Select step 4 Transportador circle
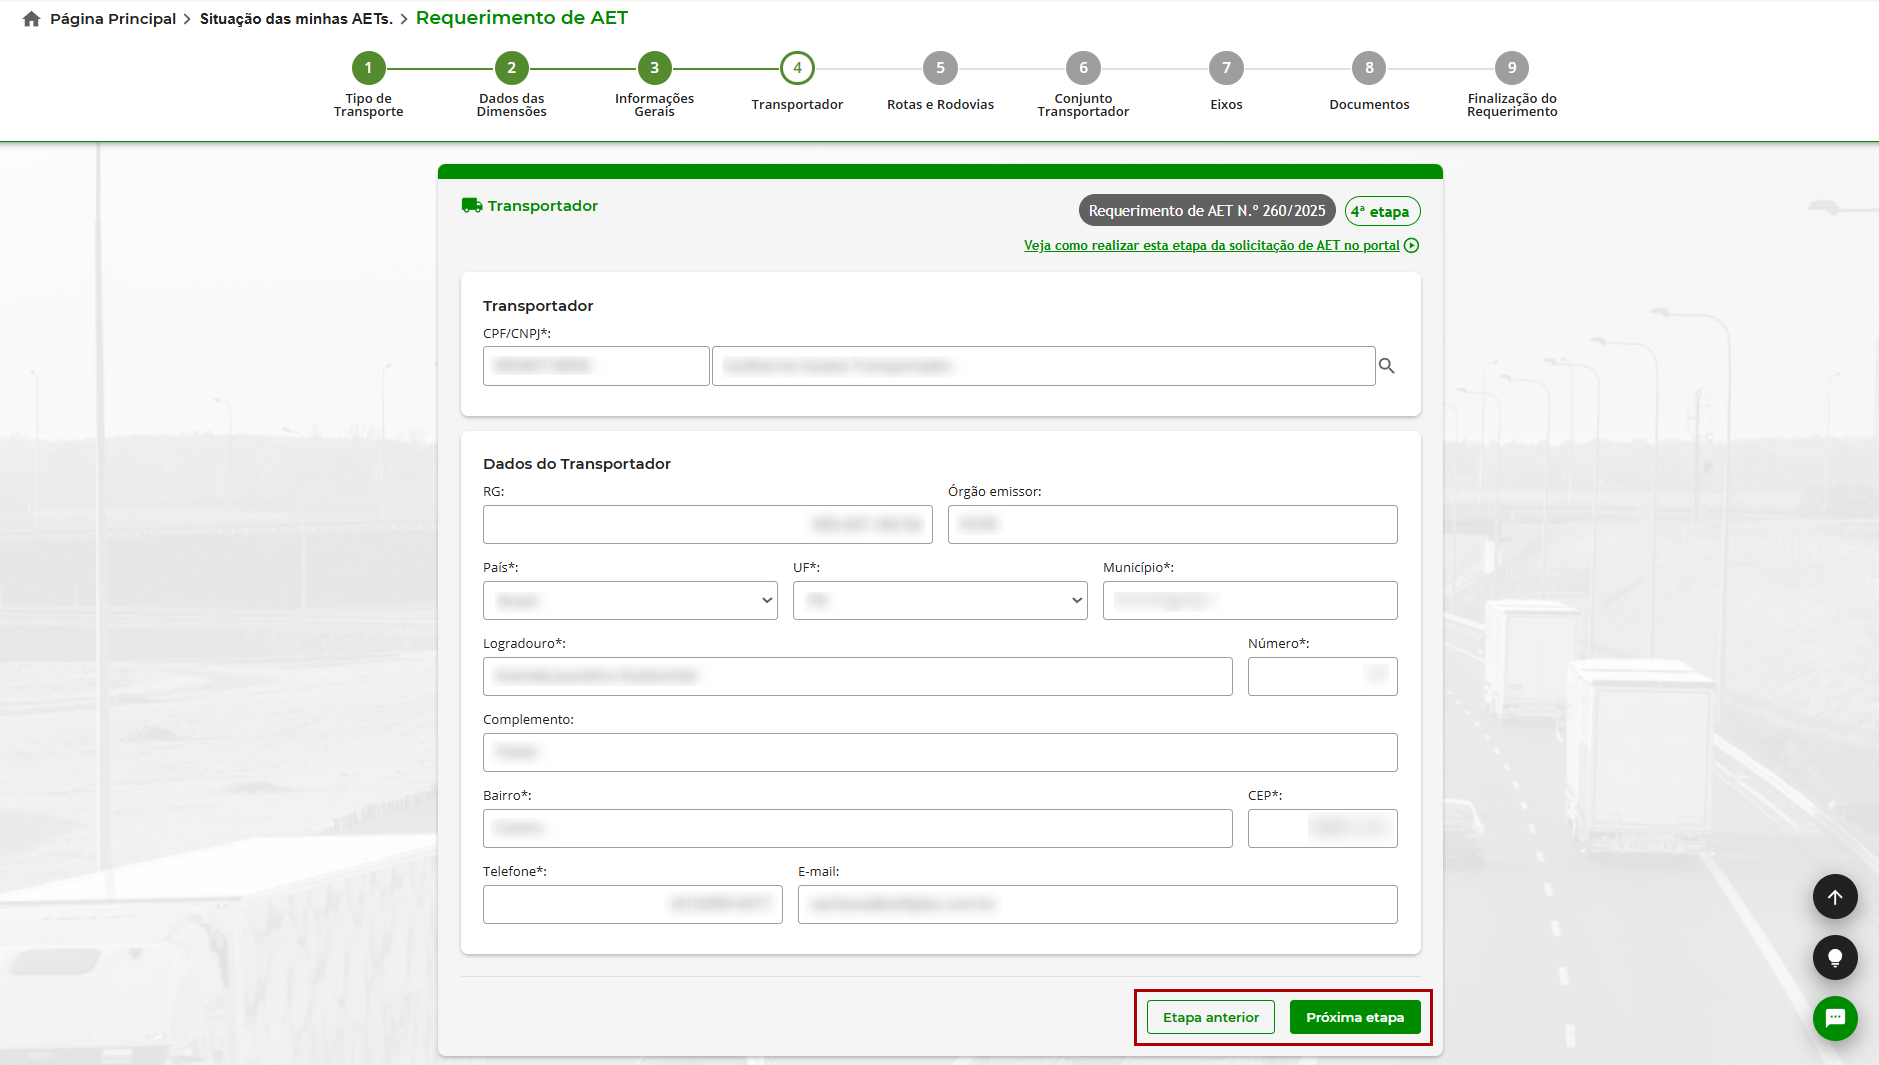 tap(797, 68)
